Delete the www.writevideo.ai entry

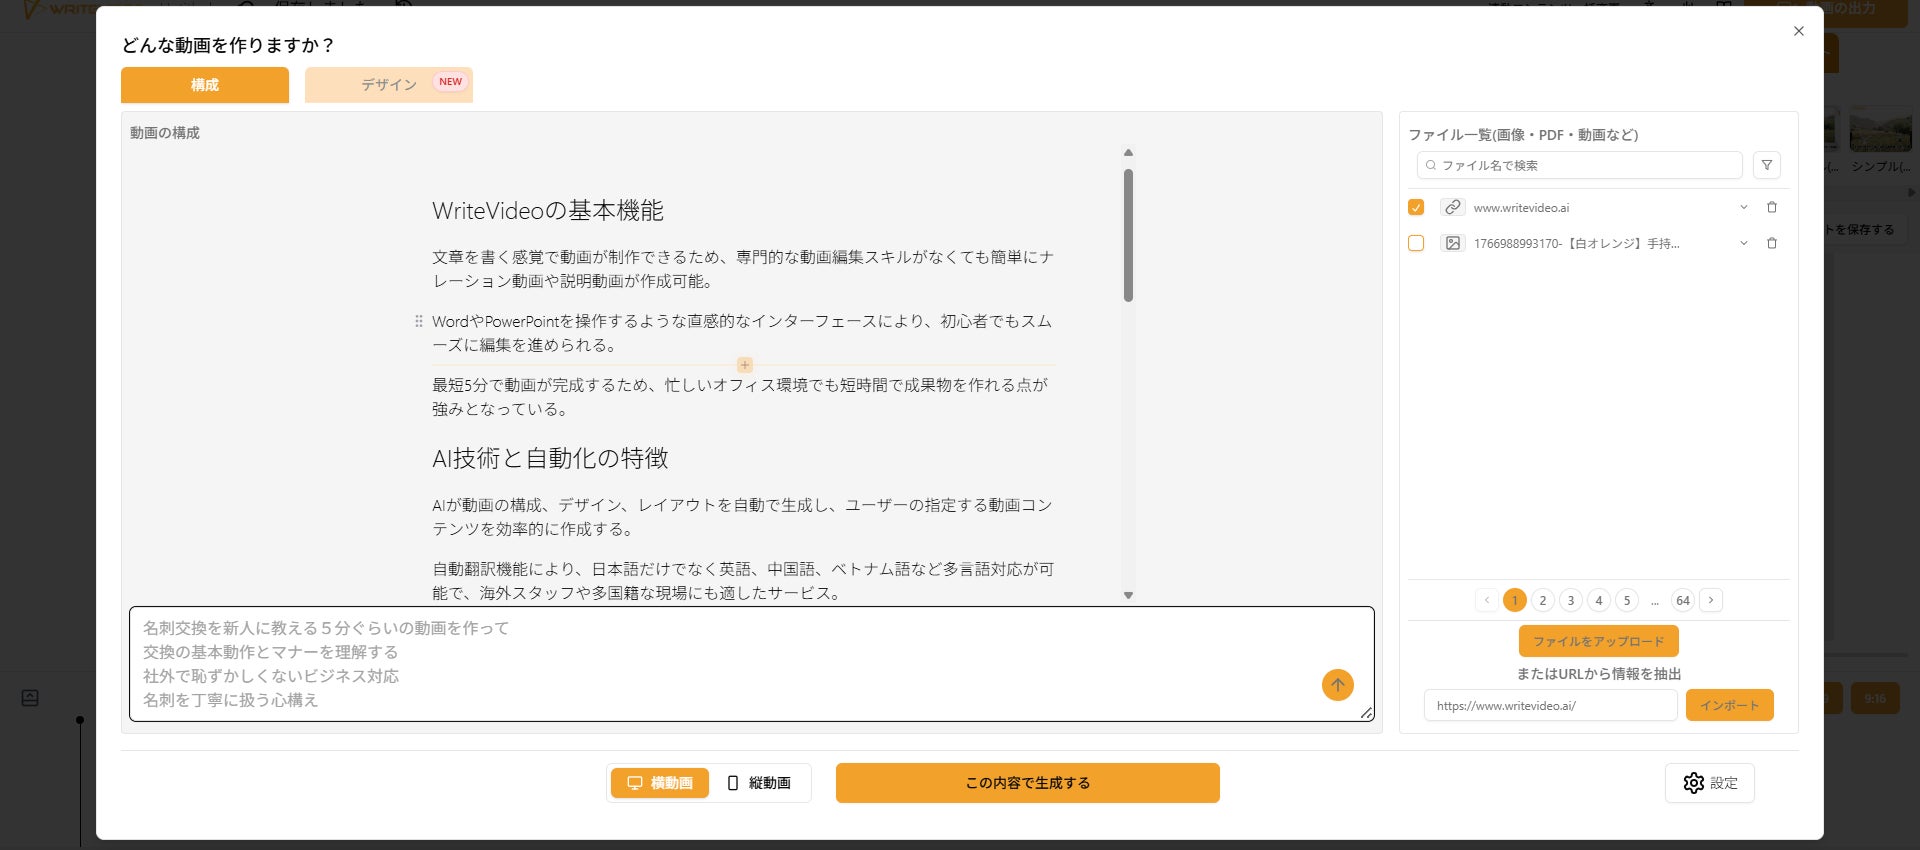click(1772, 207)
